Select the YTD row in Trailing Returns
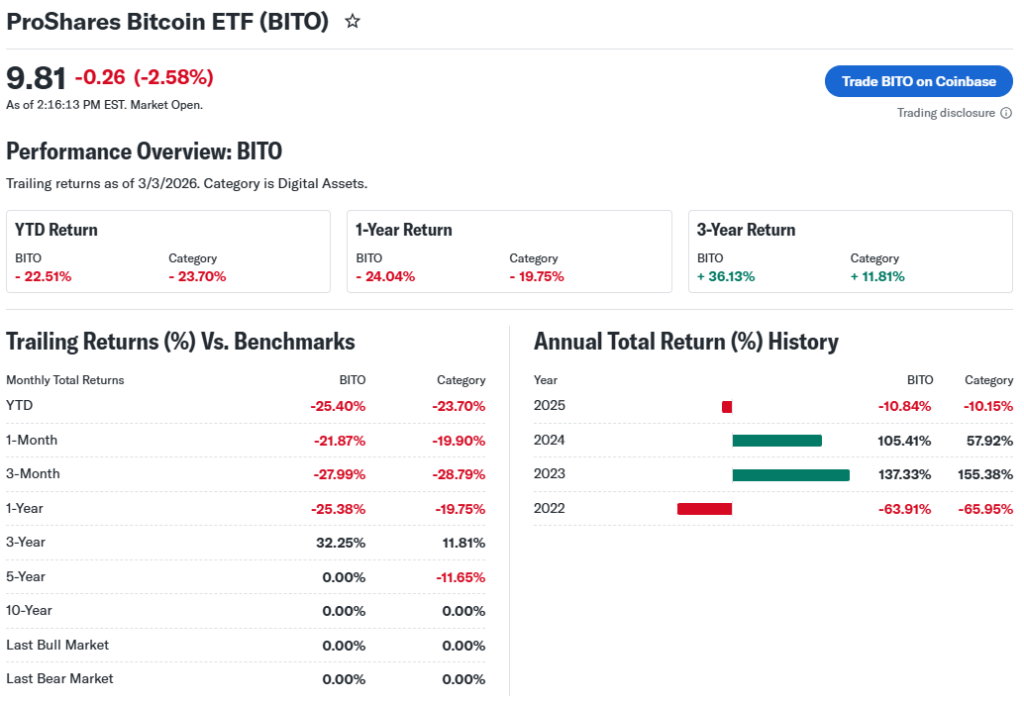Image resolution: width=1024 pixels, height=705 pixels. [246, 406]
